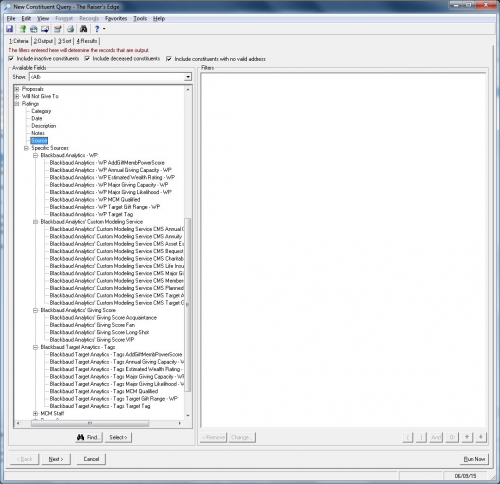Select Giving Score VIP field
The height and width of the screenshot is (484, 500).
92,340
